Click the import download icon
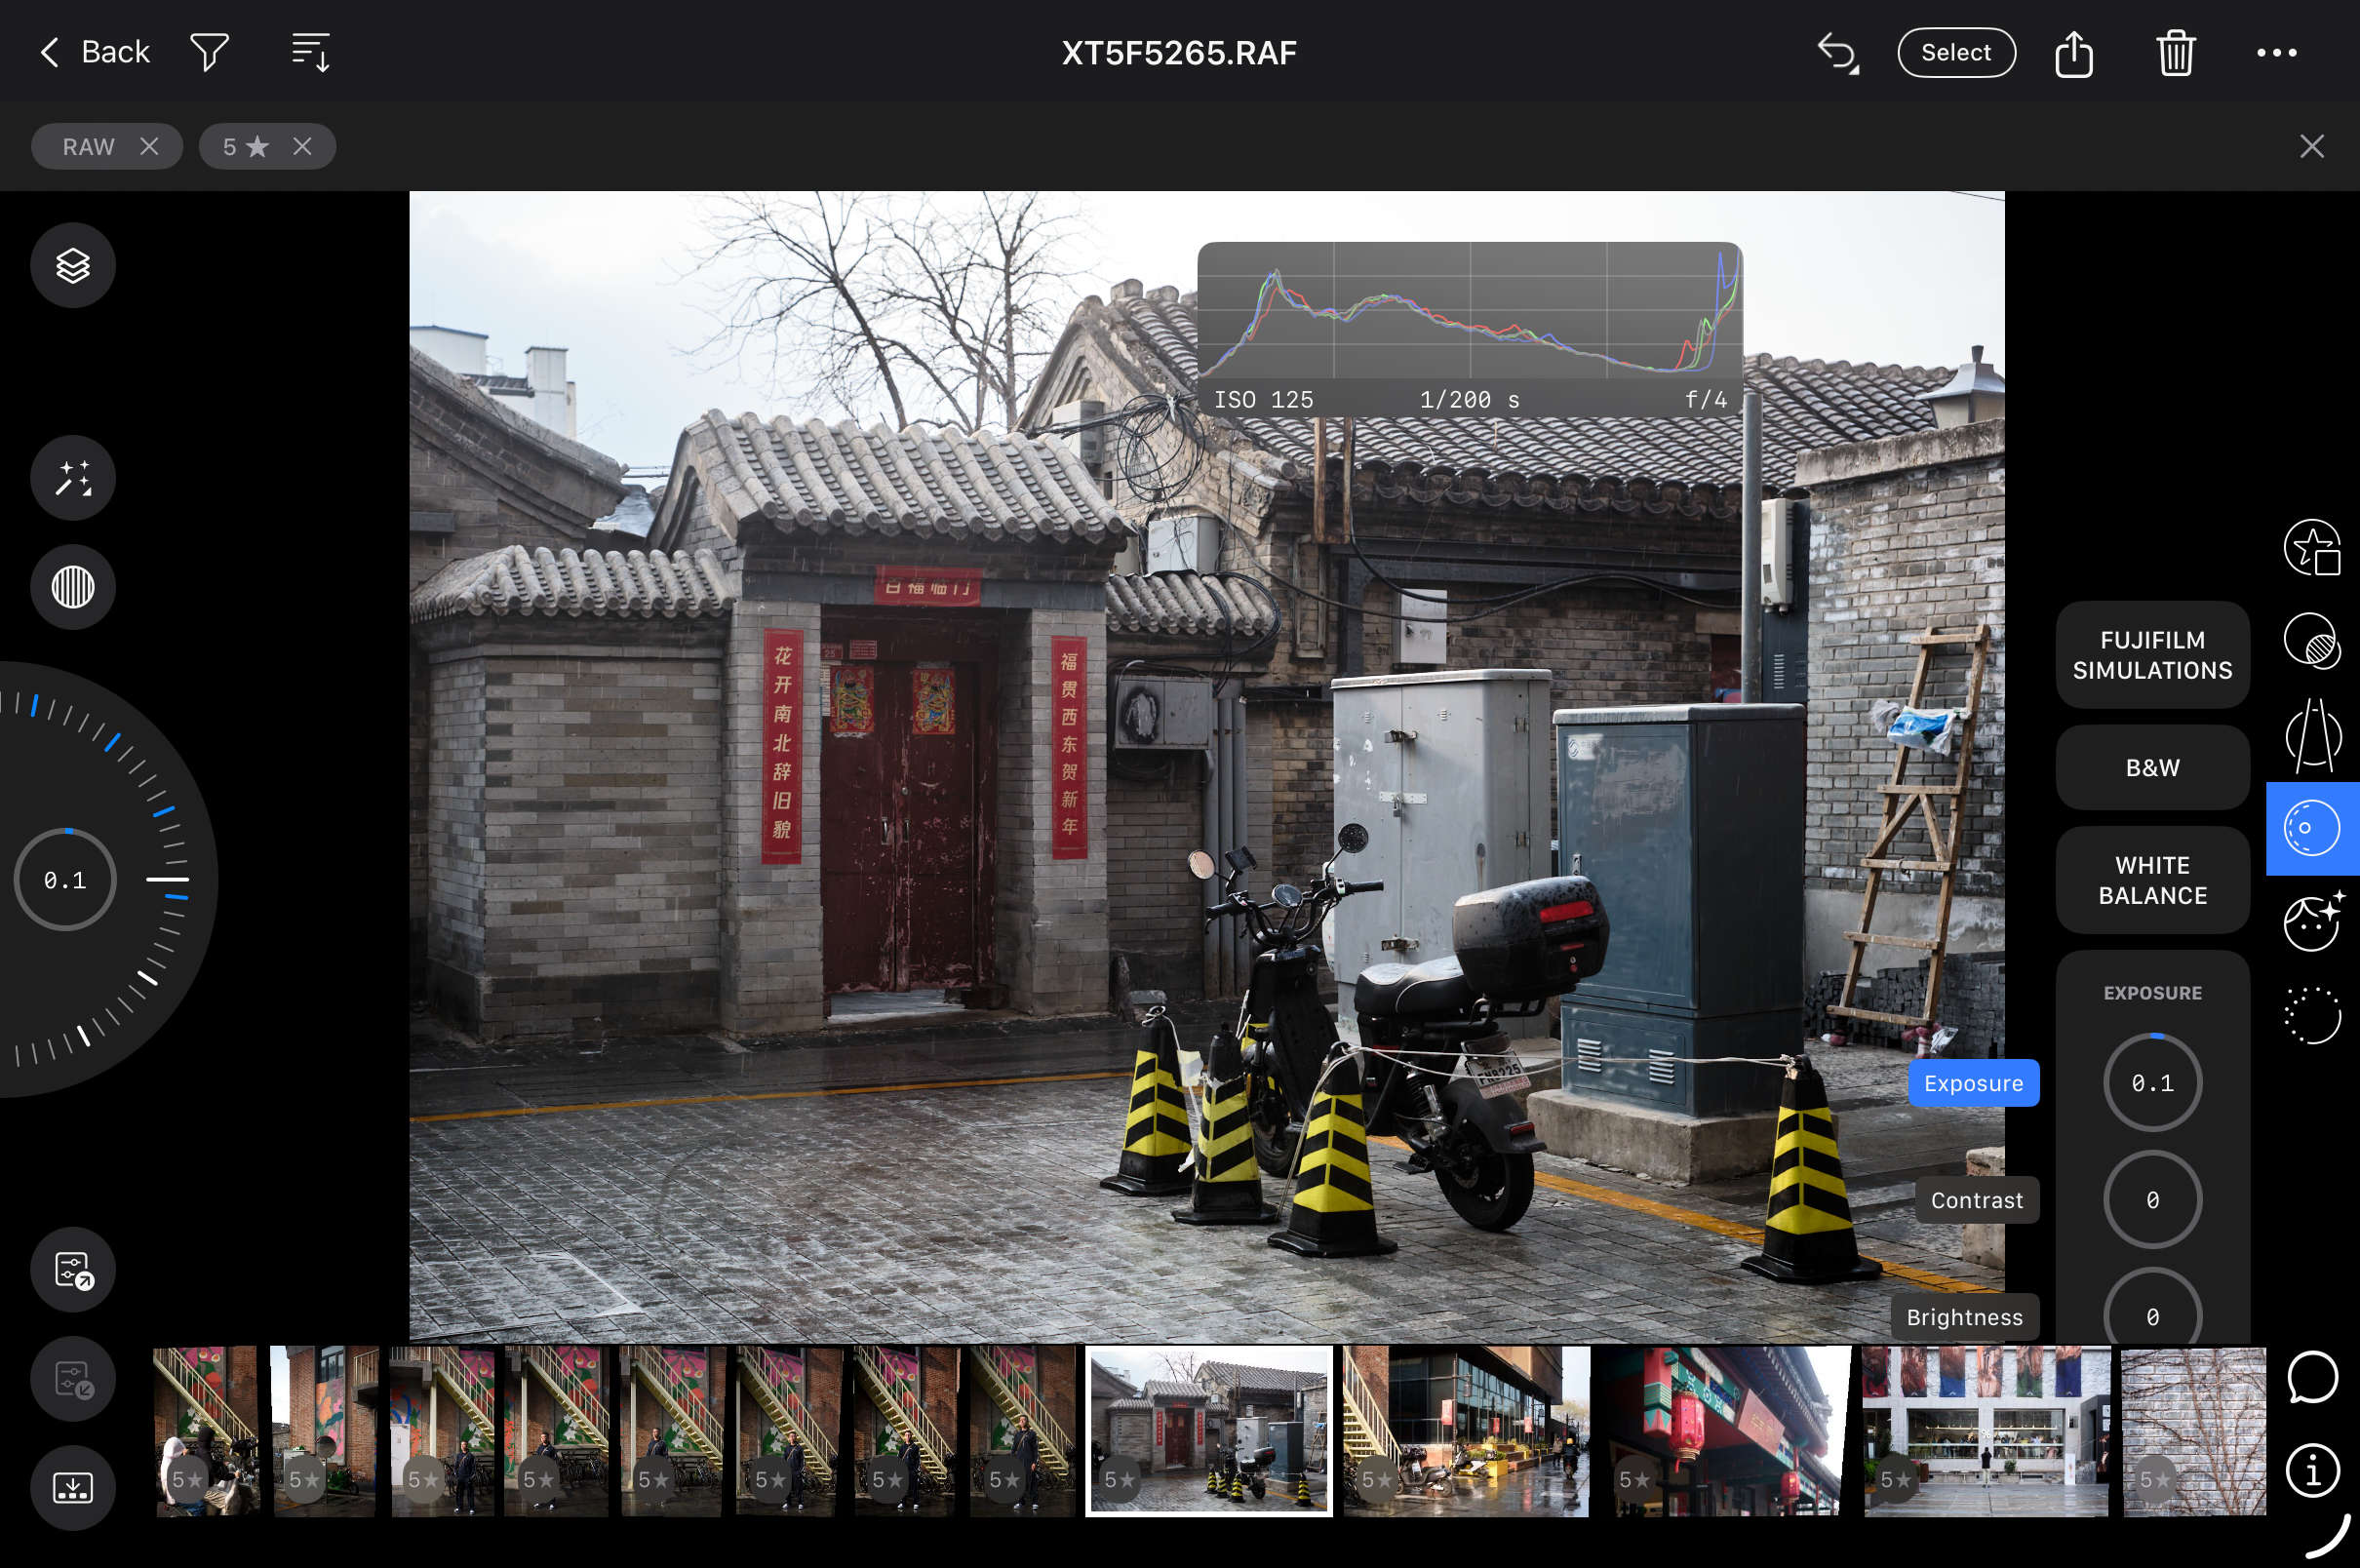The height and width of the screenshot is (1568, 2360). pyautogui.click(x=73, y=1487)
